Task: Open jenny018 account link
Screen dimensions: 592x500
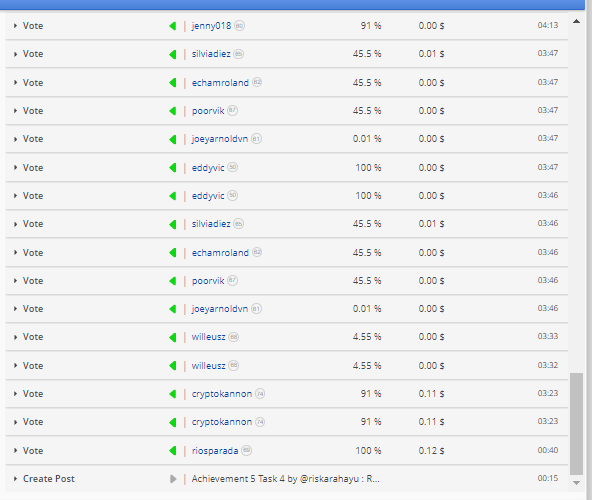Action: tap(211, 26)
